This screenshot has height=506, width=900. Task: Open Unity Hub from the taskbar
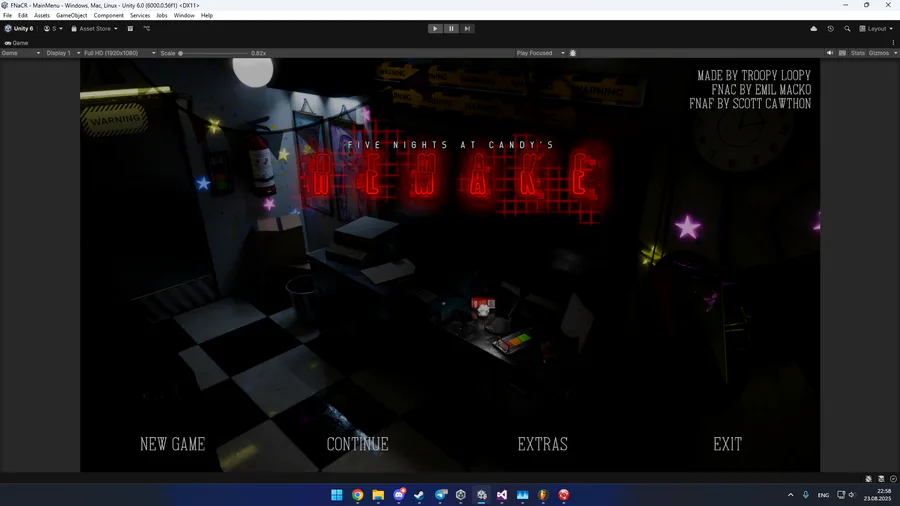point(461,495)
